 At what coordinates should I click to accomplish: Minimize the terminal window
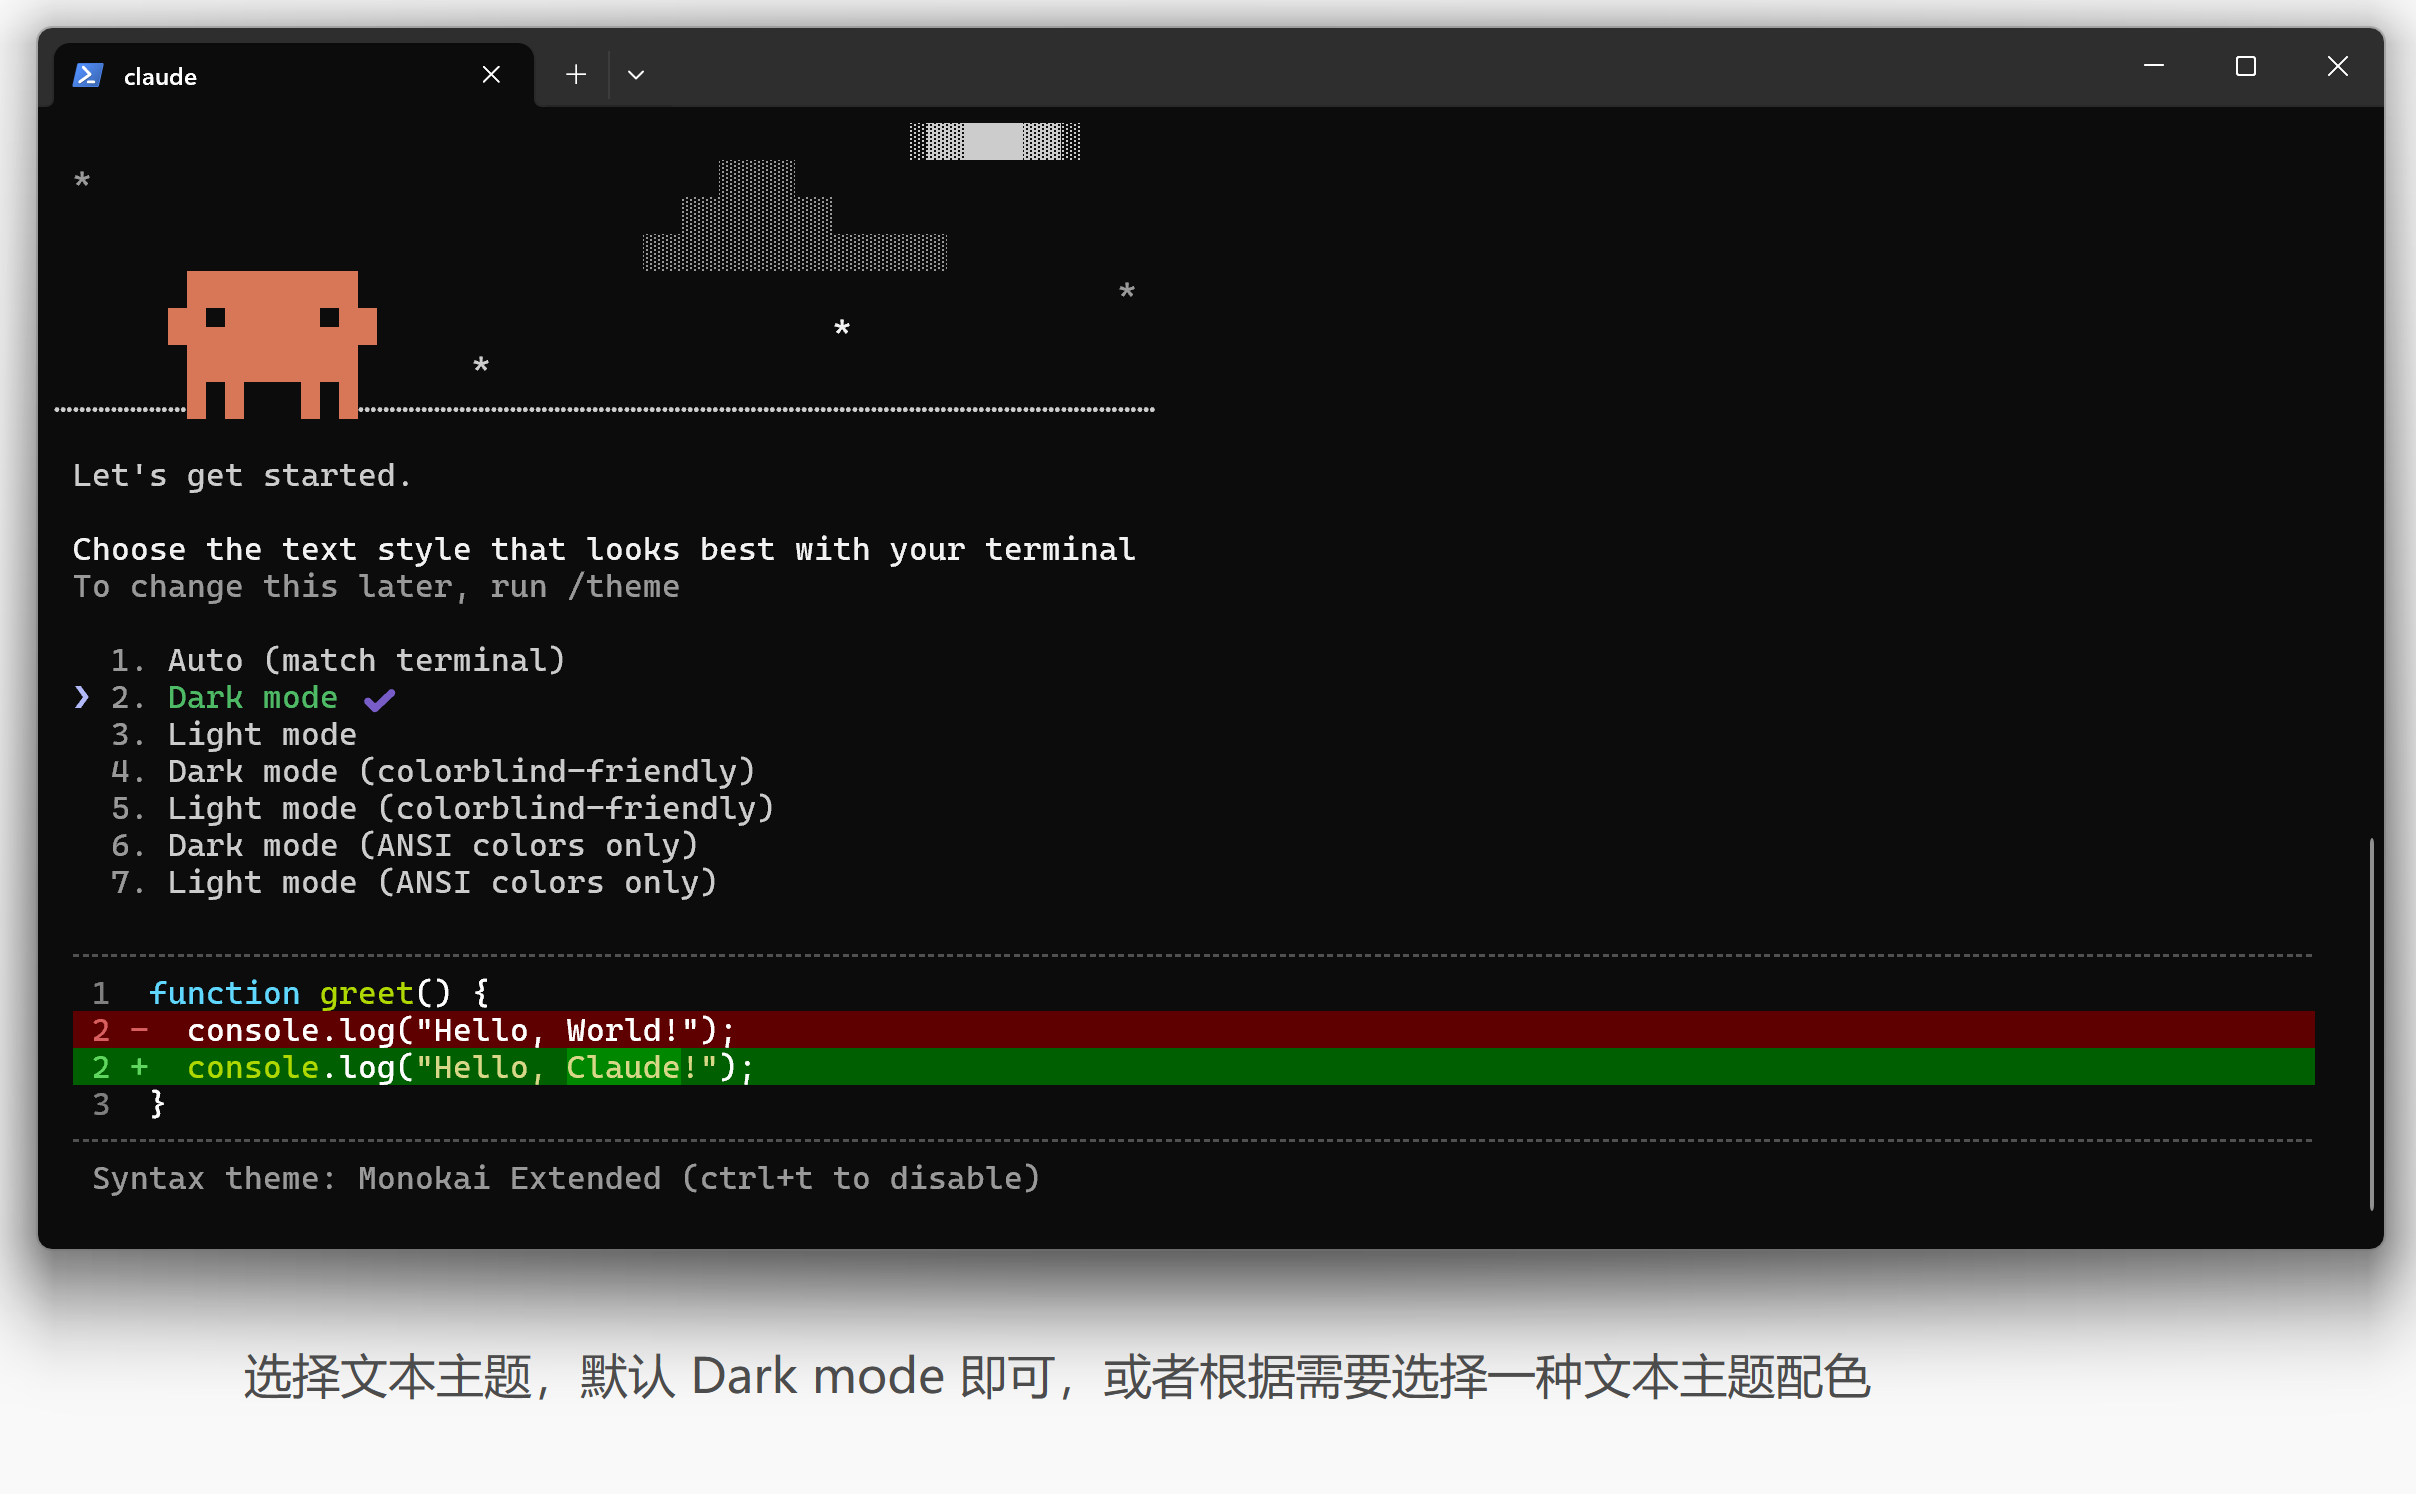pyautogui.click(x=2154, y=66)
